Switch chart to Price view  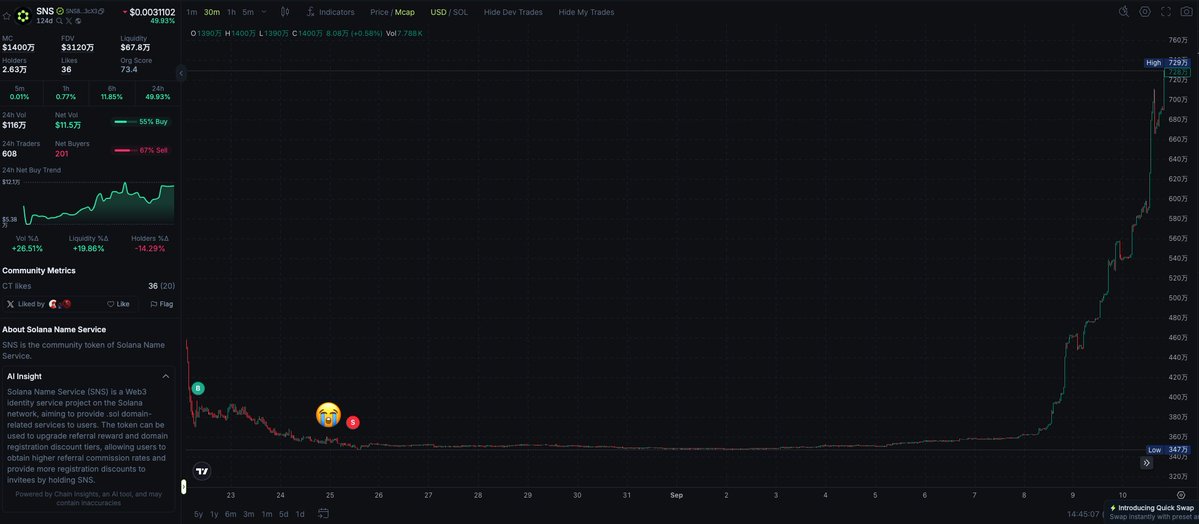point(379,11)
